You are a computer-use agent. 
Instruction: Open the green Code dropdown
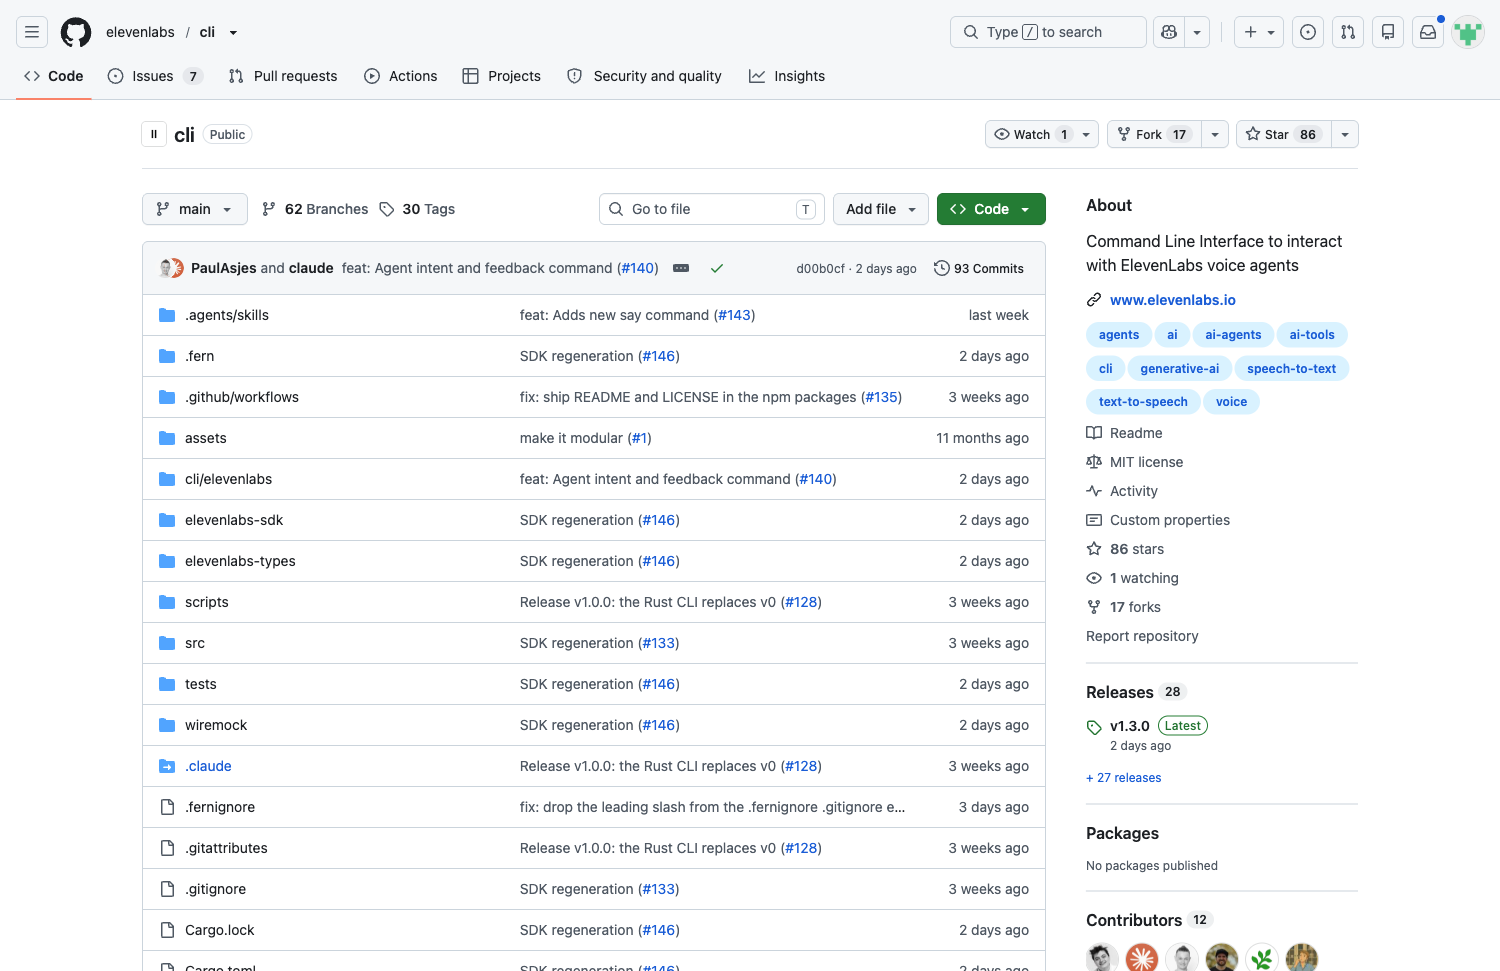point(991,209)
